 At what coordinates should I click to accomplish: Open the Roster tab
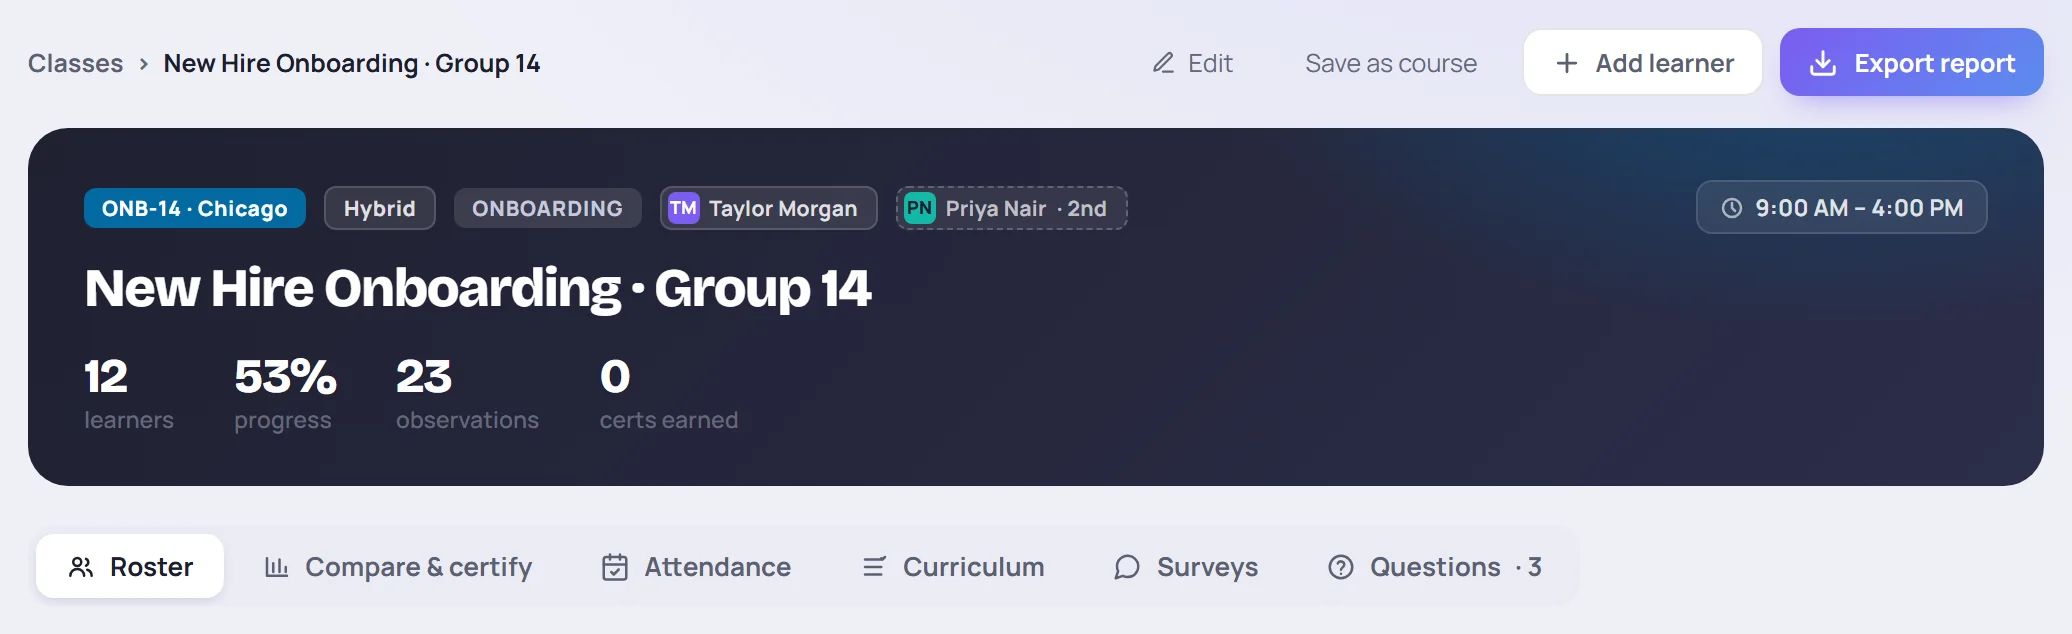coord(130,566)
